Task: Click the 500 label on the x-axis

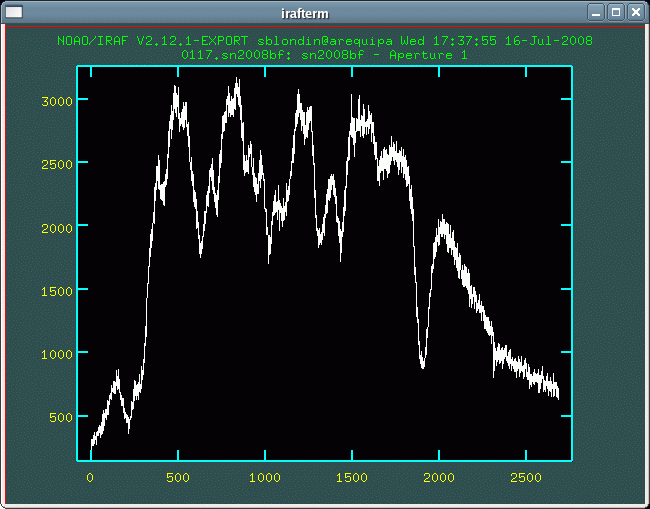Action: tap(177, 477)
